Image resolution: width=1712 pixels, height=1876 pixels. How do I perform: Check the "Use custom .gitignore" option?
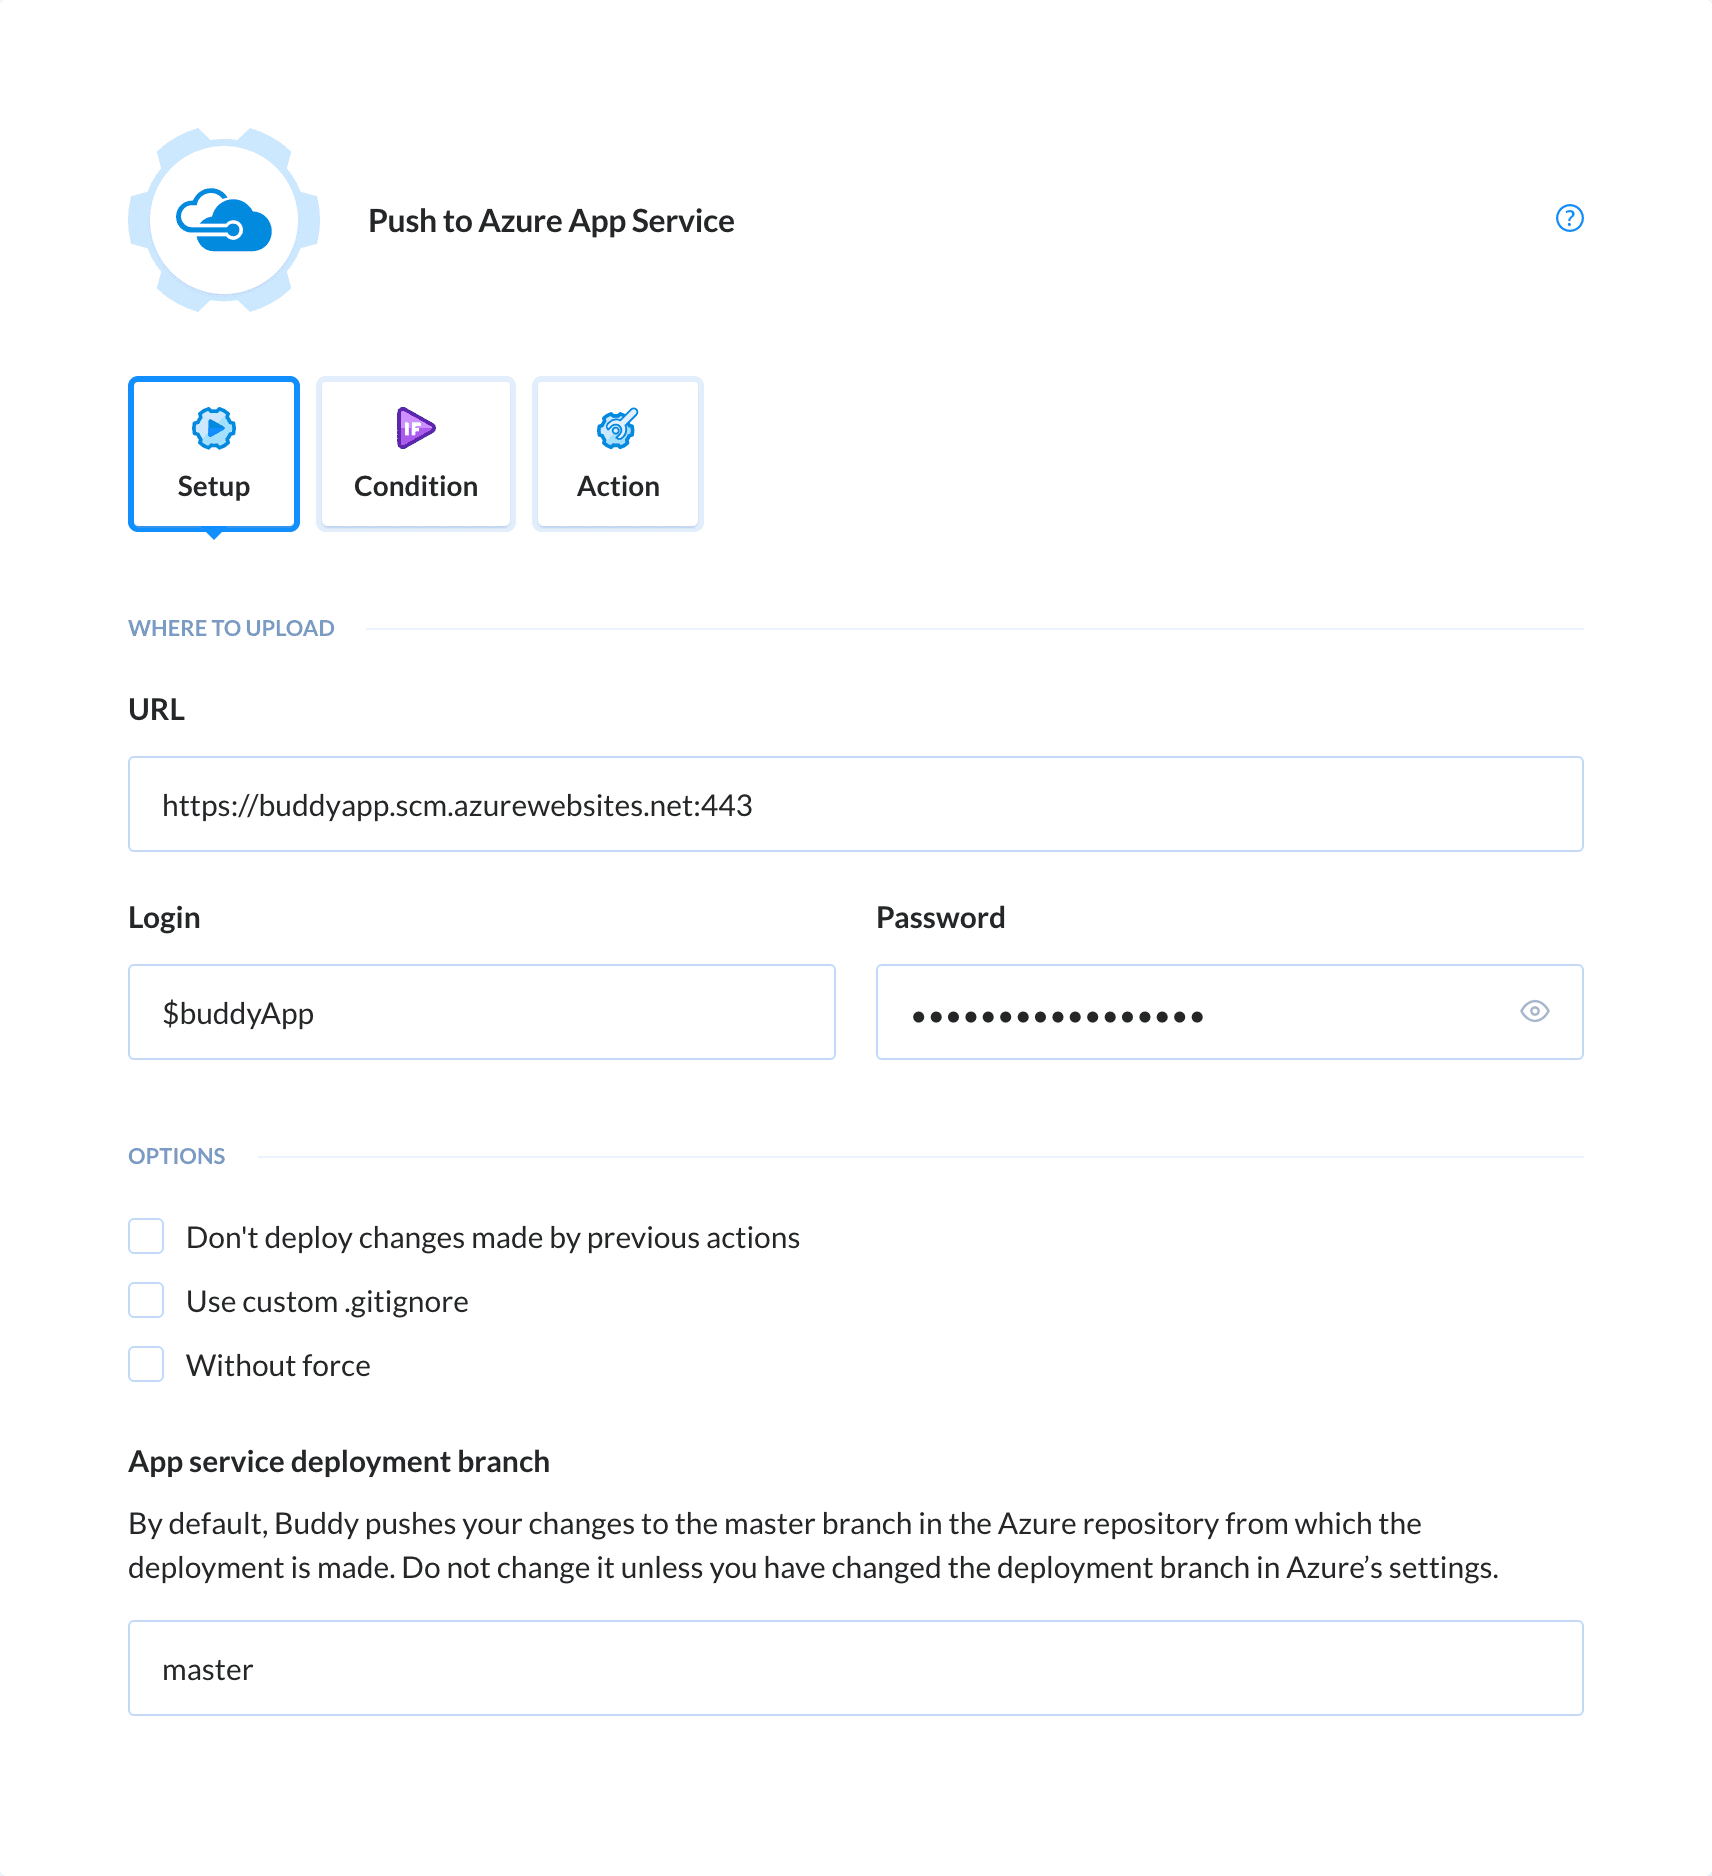click(x=146, y=1300)
